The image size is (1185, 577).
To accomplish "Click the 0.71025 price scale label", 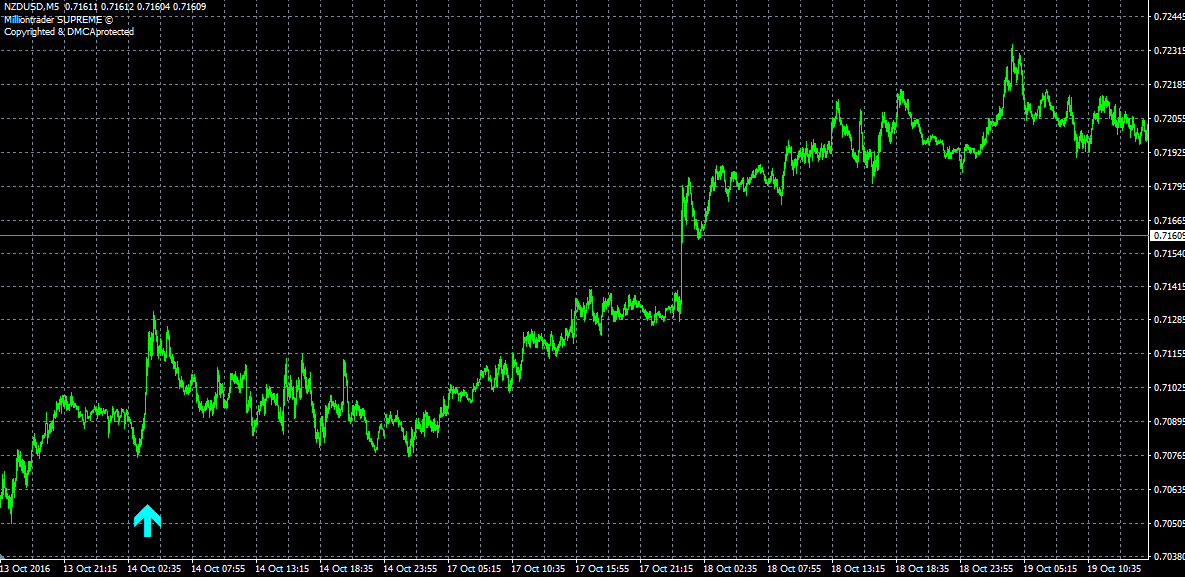I will click(x=1170, y=388).
